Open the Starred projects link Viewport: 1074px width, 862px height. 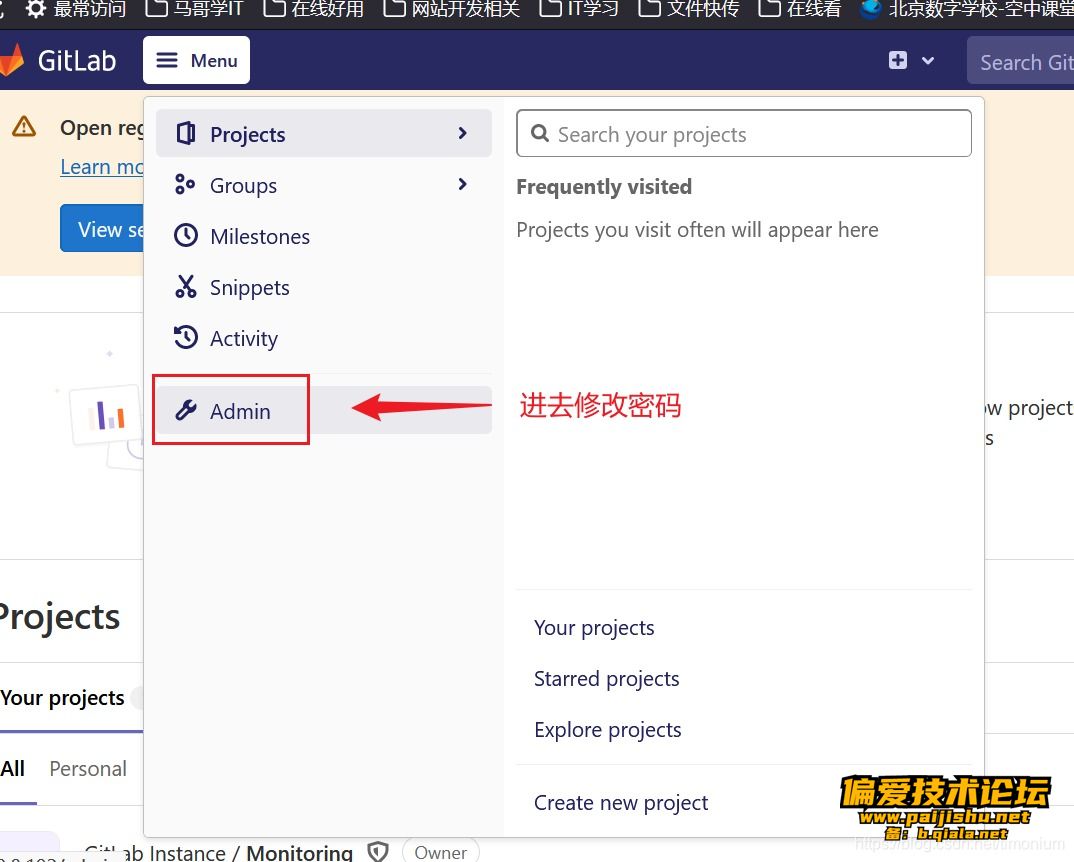(606, 678)
